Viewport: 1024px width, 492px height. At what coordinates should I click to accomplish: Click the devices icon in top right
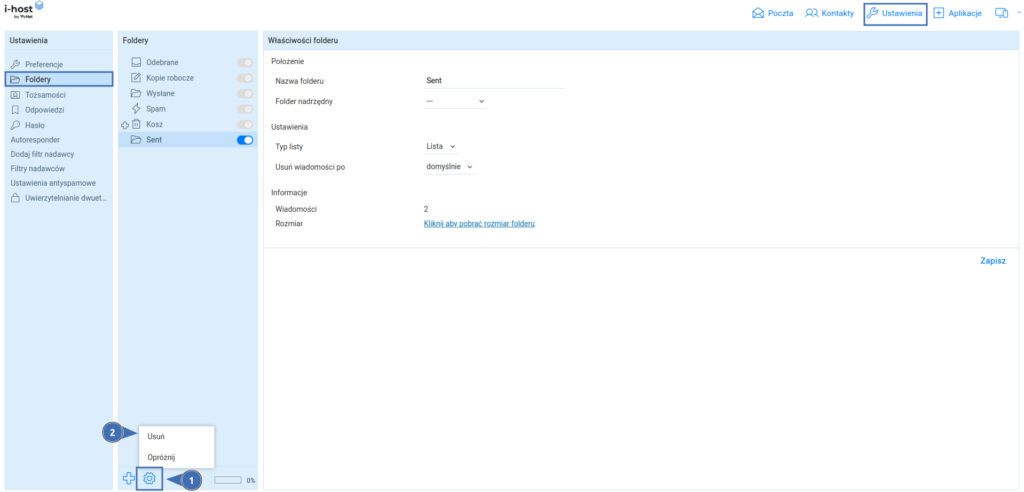coord(1001,13)
